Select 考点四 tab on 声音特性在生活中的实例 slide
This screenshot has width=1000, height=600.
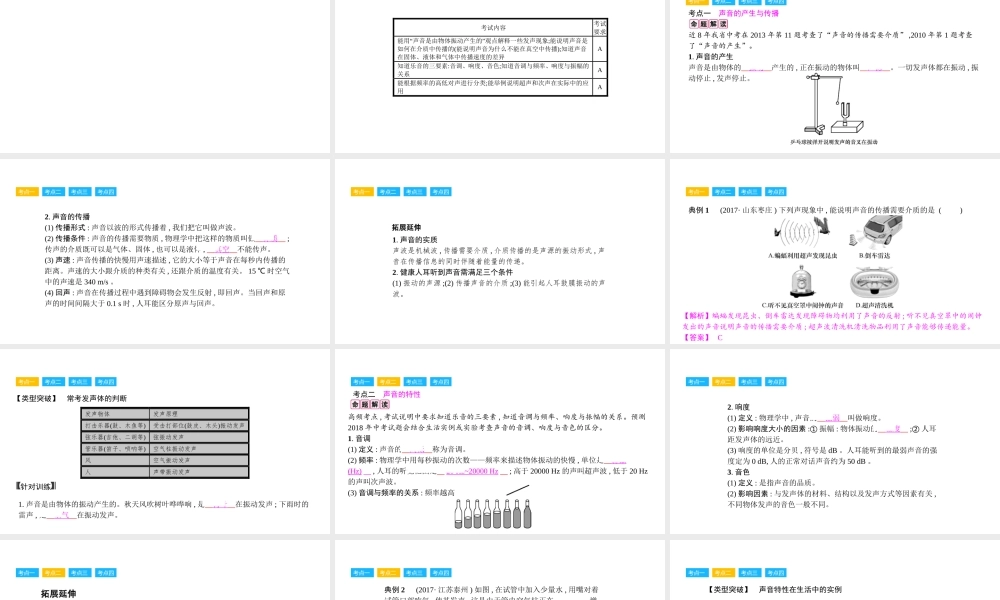[775, 573]
